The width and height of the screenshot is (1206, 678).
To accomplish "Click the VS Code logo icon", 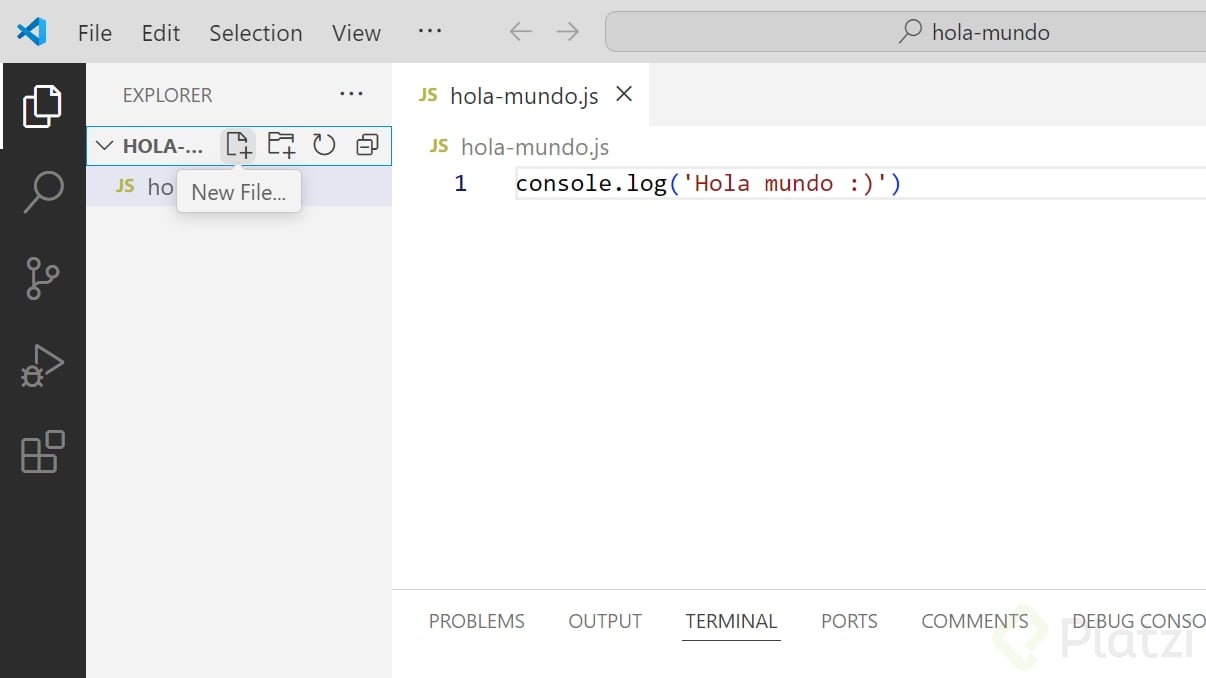I will (32, 32).
